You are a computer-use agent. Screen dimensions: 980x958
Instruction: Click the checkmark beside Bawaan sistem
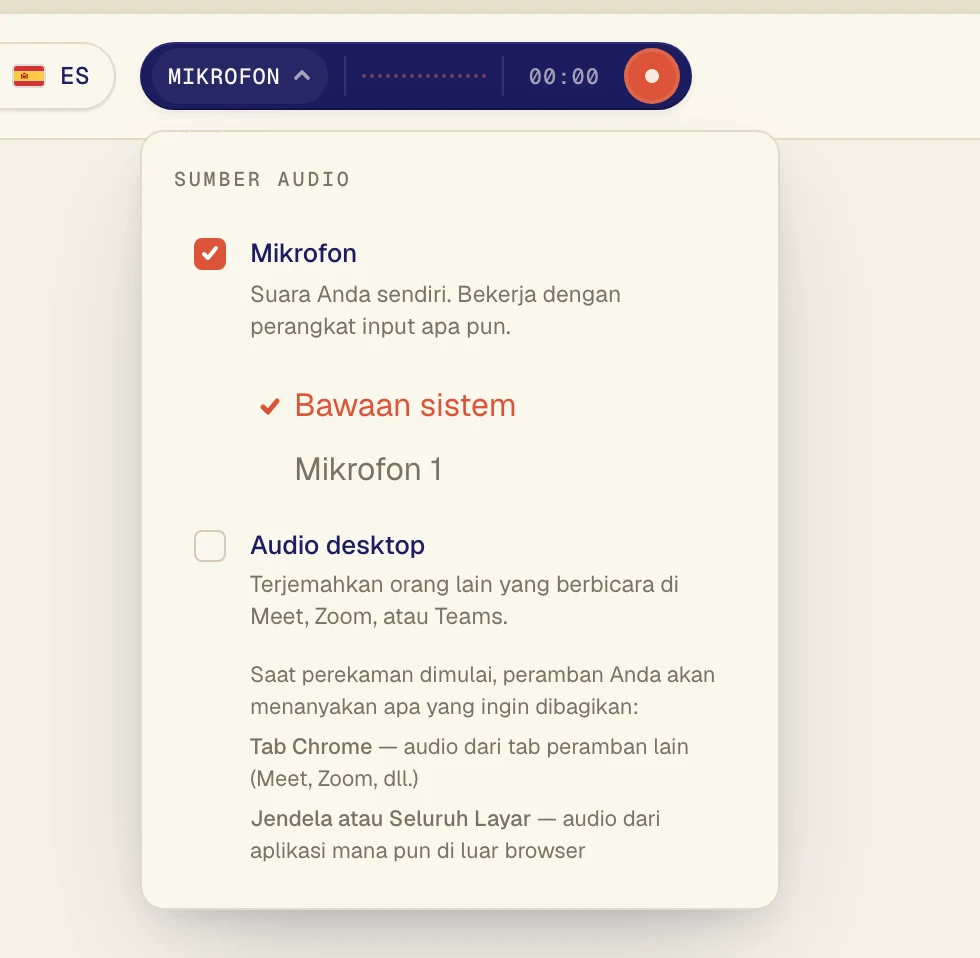click(270, 406)
